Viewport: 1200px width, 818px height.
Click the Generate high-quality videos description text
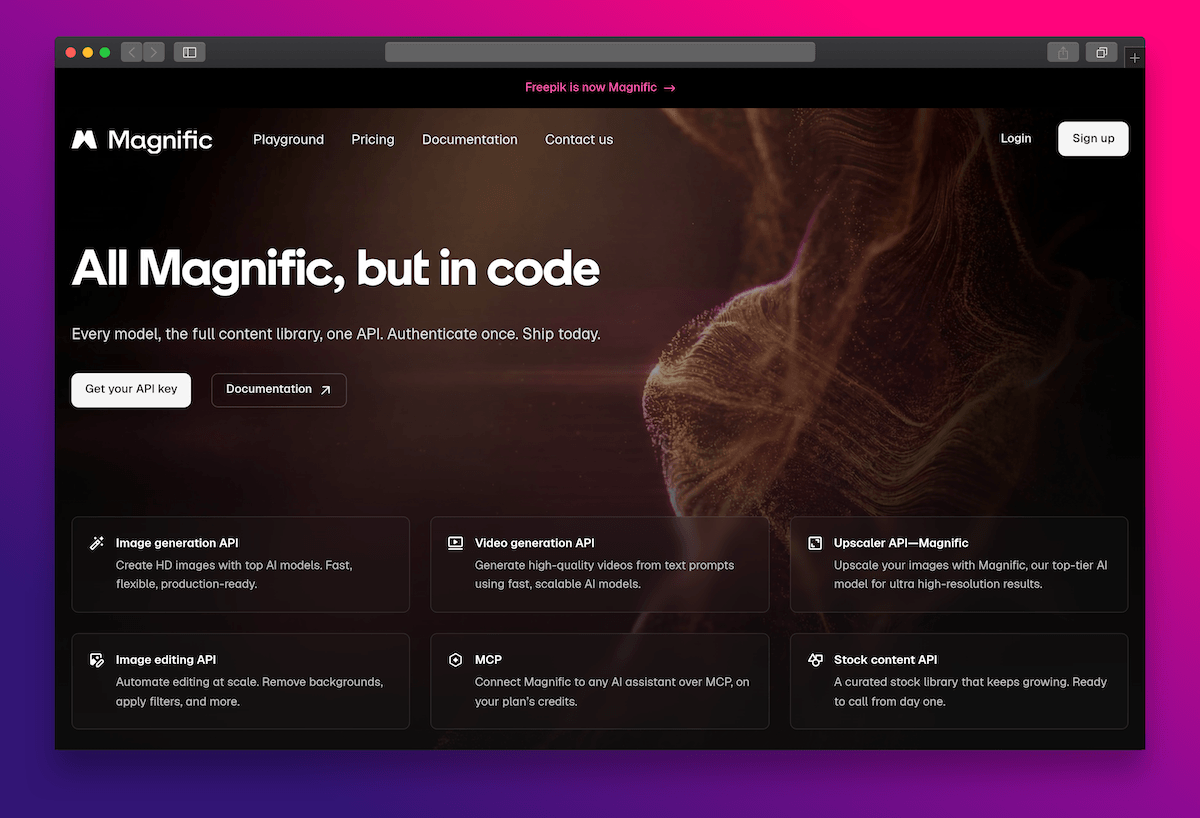[605, 575]
